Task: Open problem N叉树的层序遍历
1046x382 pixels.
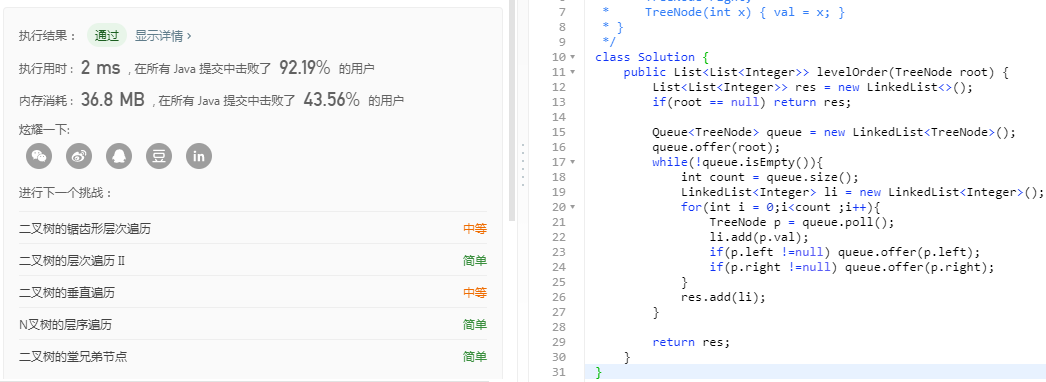Action: click(x=65, y=325)
